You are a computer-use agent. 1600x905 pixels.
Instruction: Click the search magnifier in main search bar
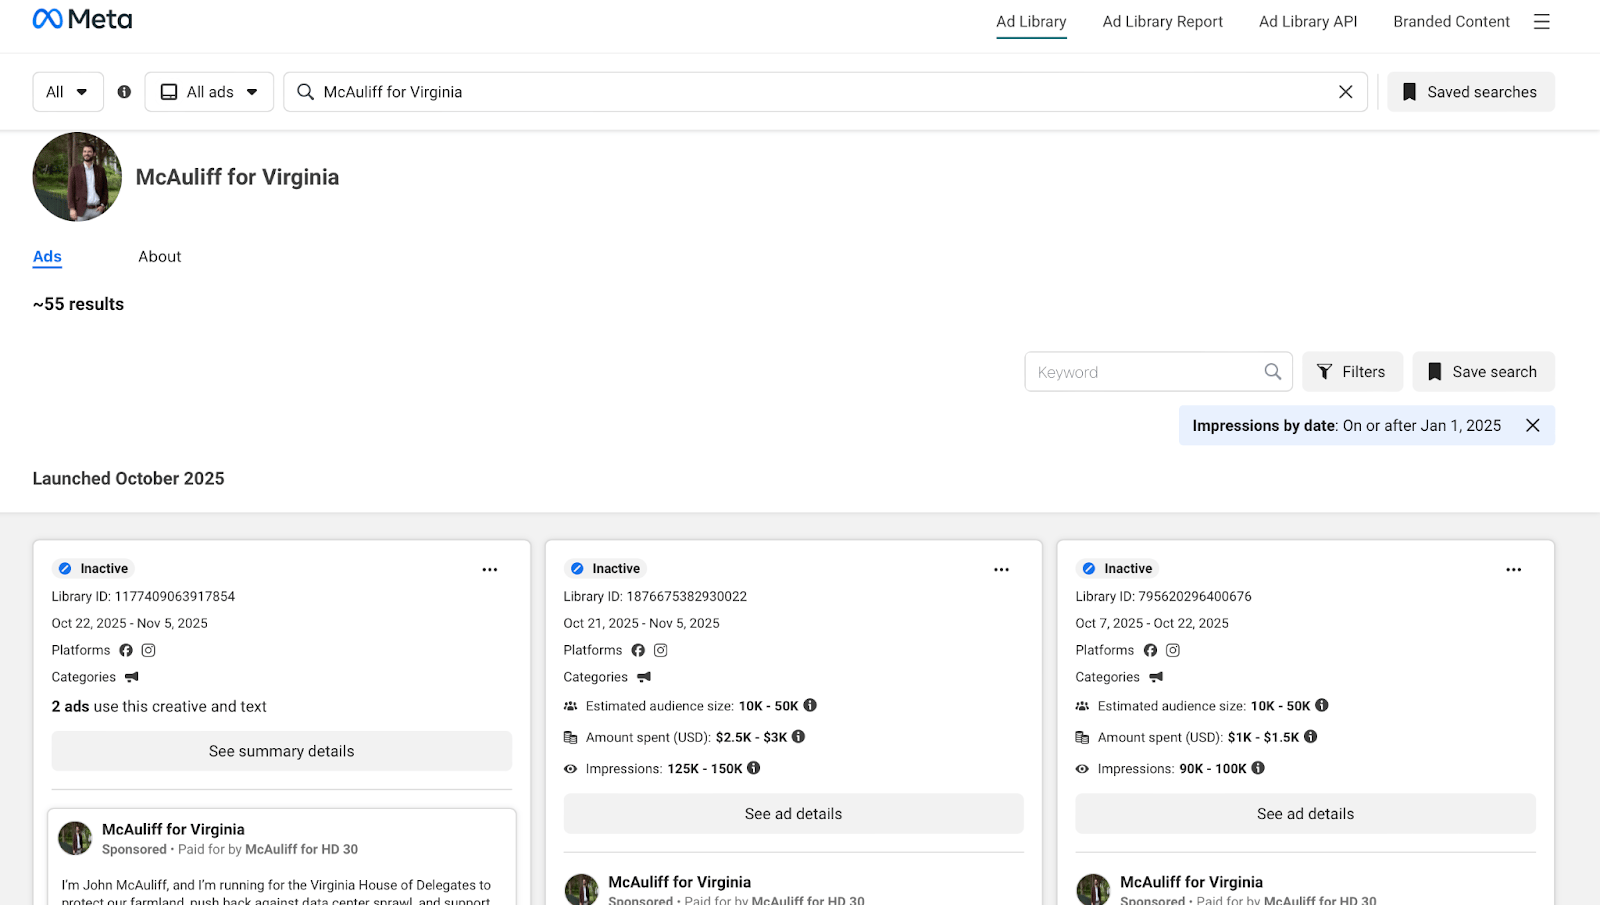pos(305,92)
